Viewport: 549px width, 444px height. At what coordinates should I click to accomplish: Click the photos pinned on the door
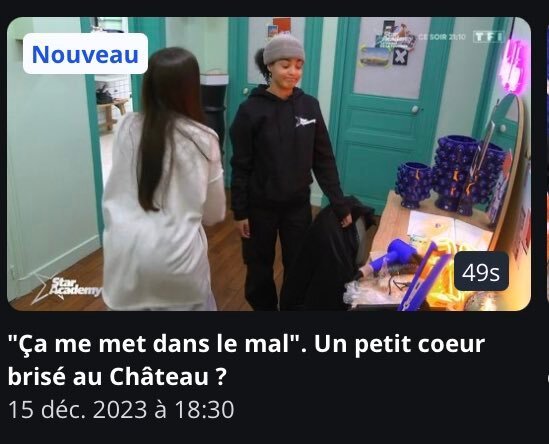click(x=388, y=45)
